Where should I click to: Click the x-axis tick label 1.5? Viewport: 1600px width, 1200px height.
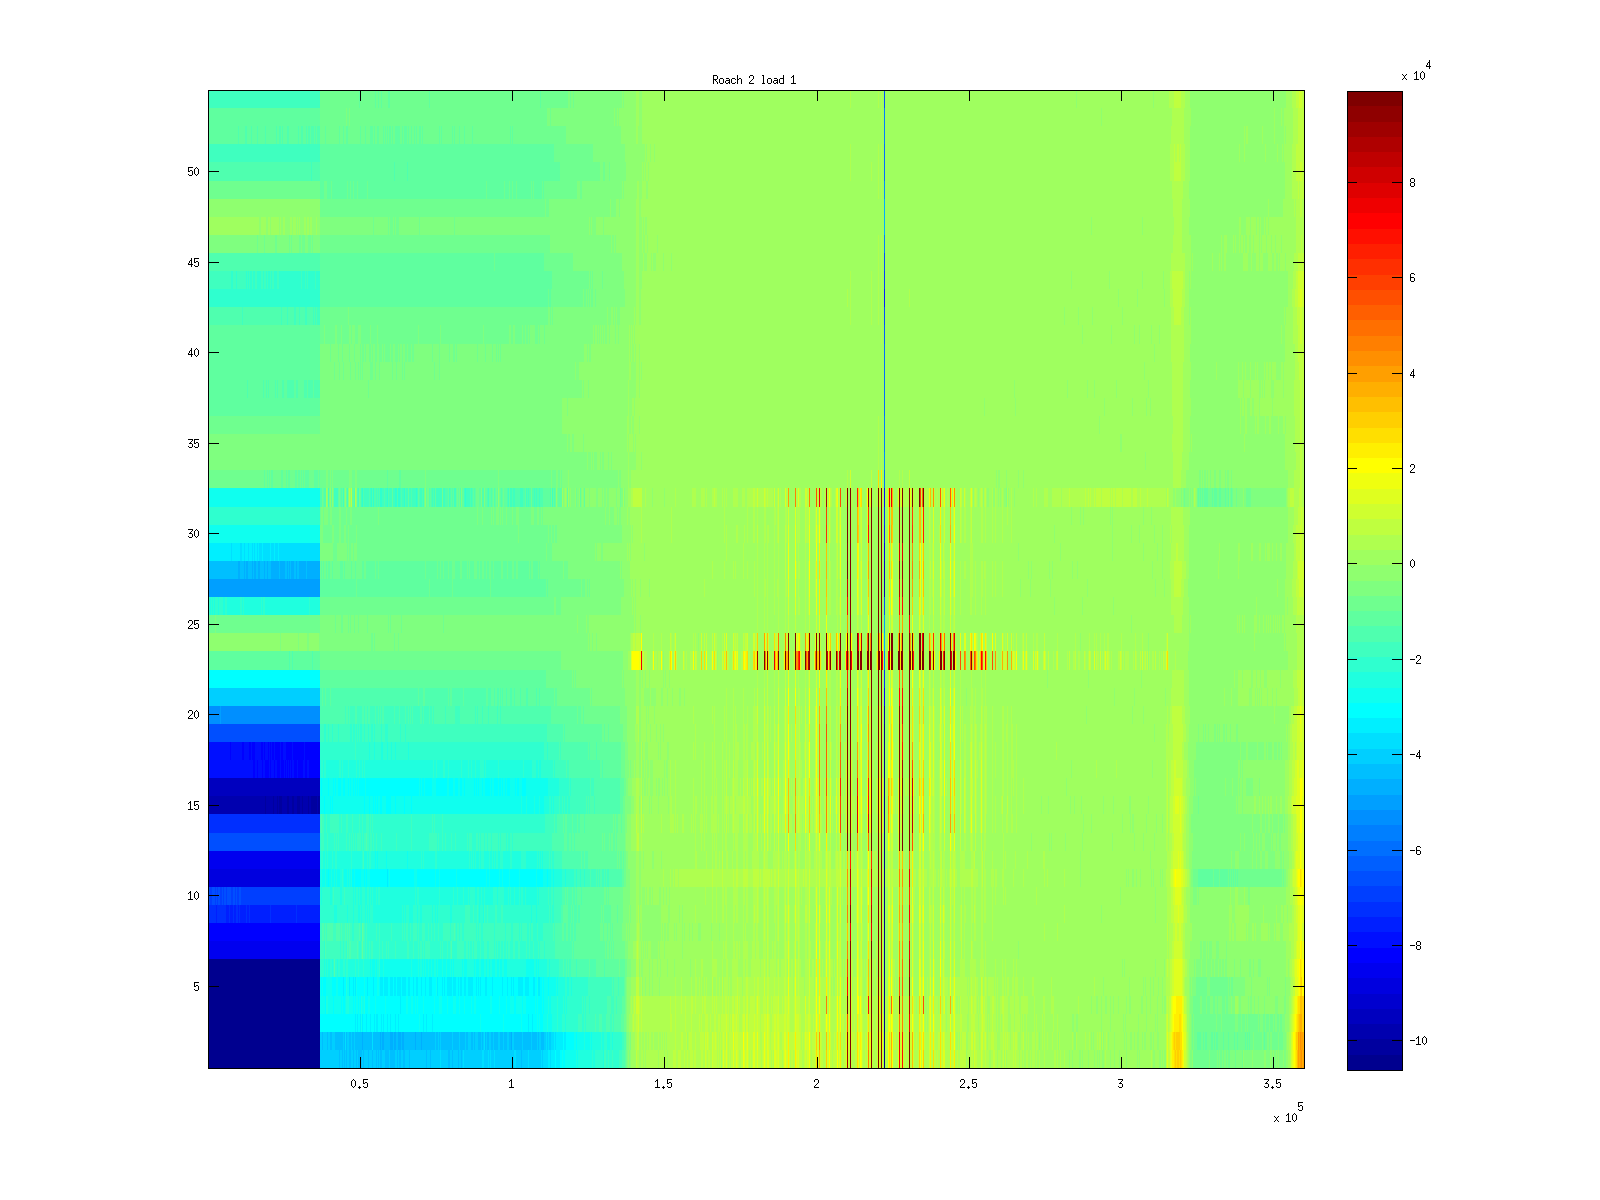664,1084
